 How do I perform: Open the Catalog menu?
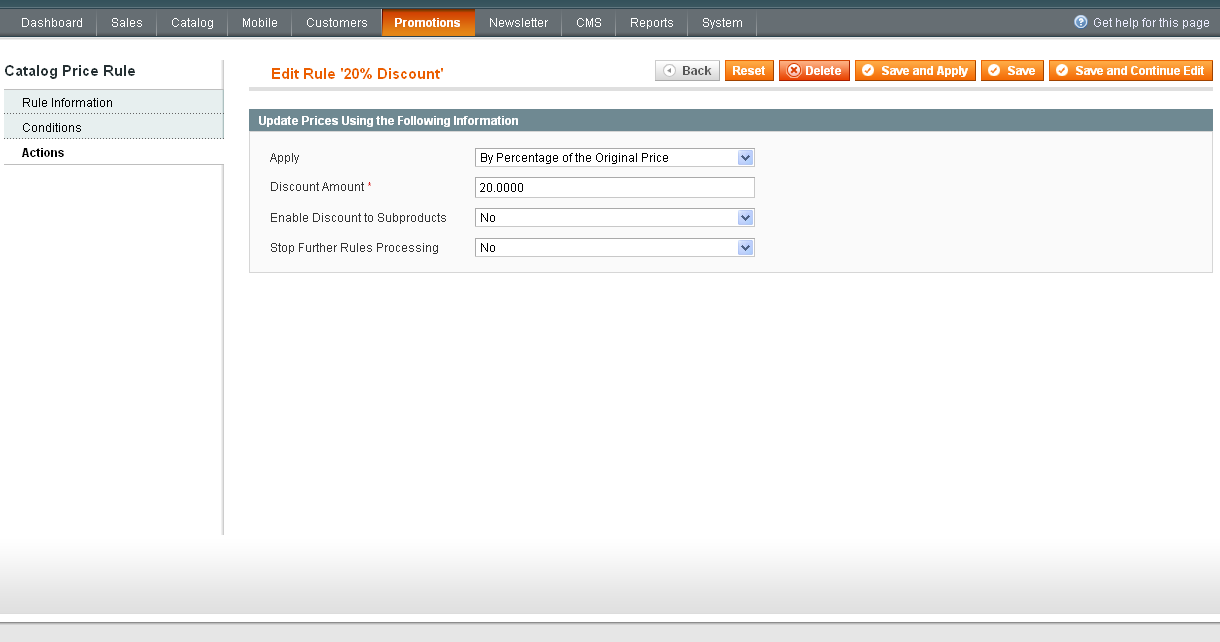(x=192, y=23)
